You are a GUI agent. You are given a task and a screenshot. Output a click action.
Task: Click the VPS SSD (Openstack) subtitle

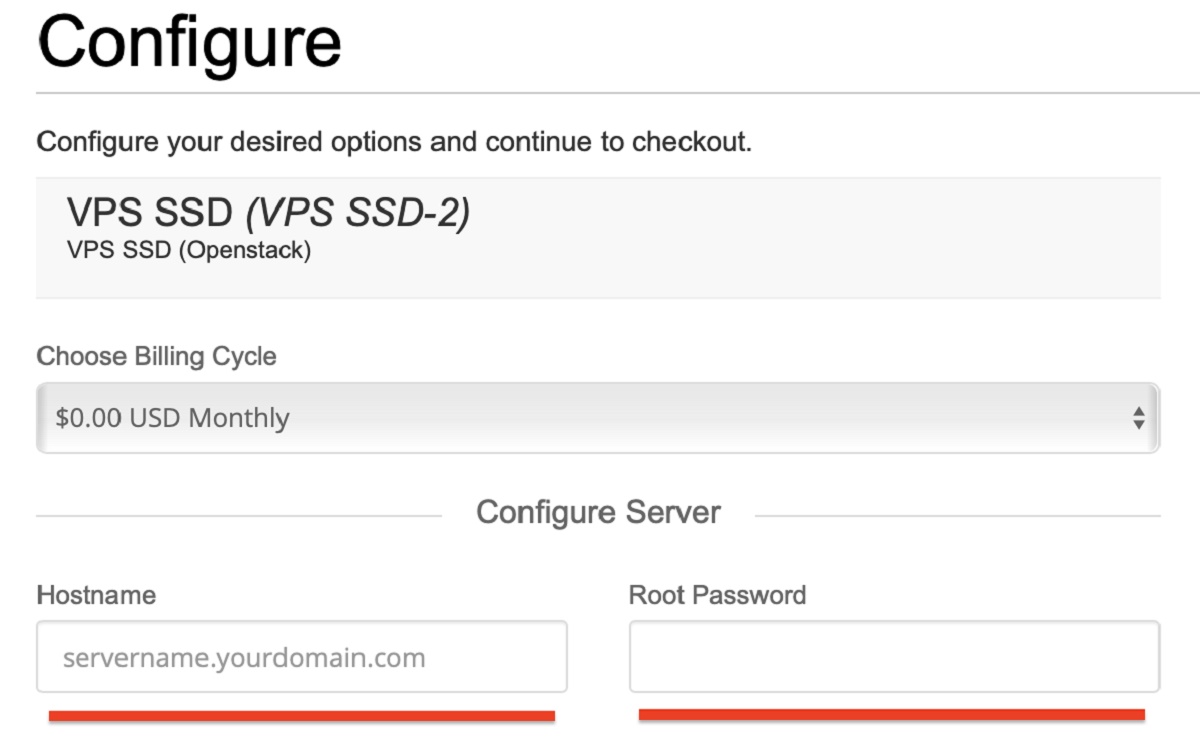pyautogui.click(x=188, y=250)
